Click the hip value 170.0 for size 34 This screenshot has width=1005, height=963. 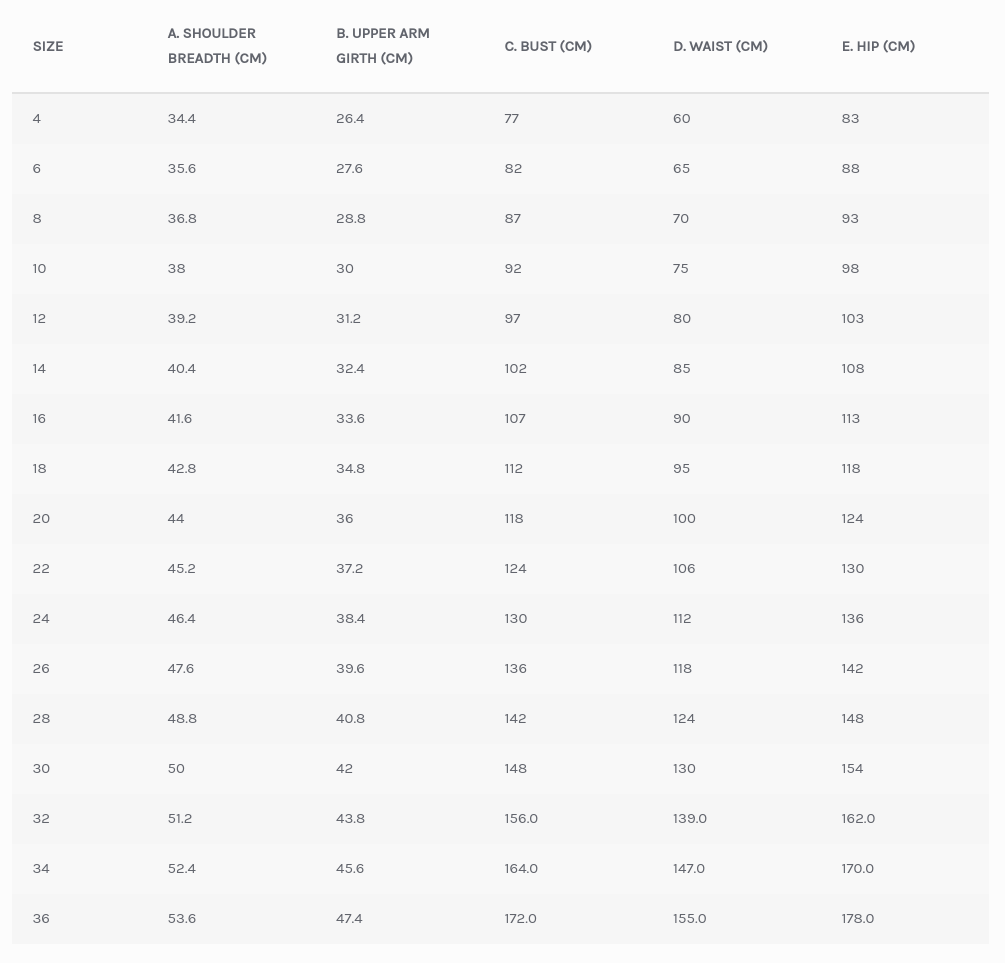[x=858, y=868]
